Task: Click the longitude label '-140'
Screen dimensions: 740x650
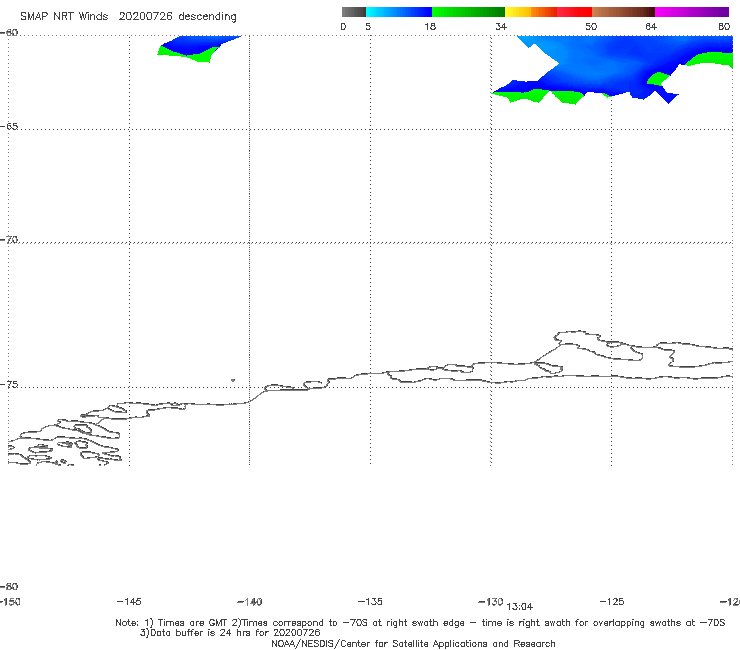Action: (x=250, y=602)
